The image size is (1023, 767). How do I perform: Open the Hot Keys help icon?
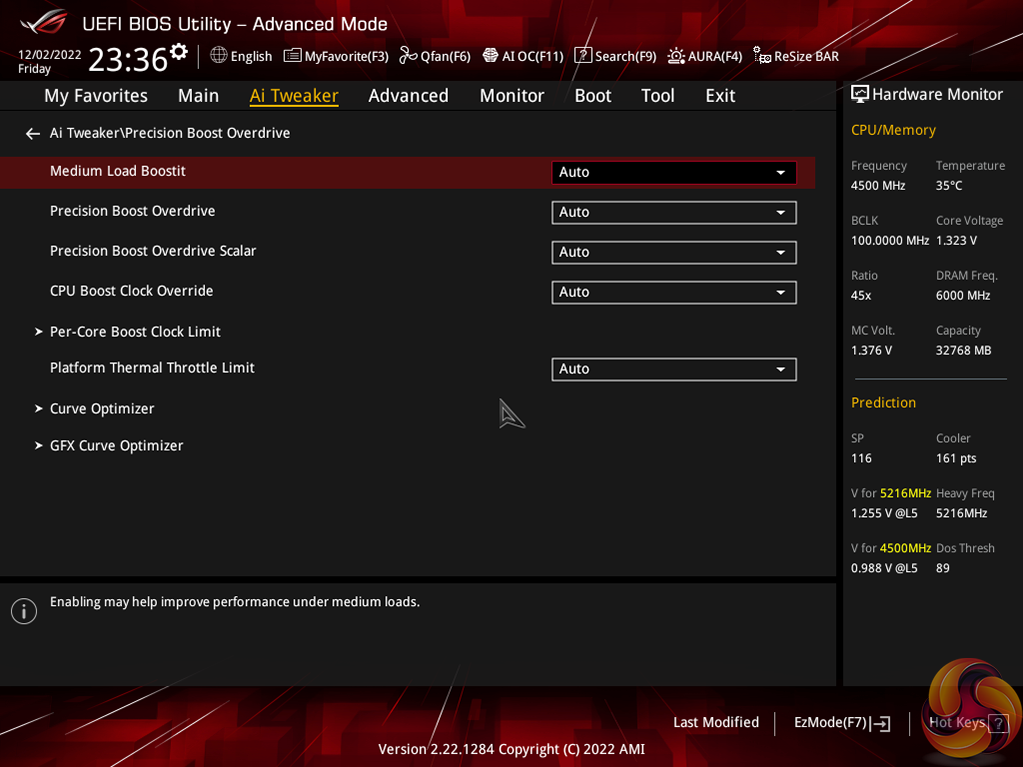[x=997, y=723]
